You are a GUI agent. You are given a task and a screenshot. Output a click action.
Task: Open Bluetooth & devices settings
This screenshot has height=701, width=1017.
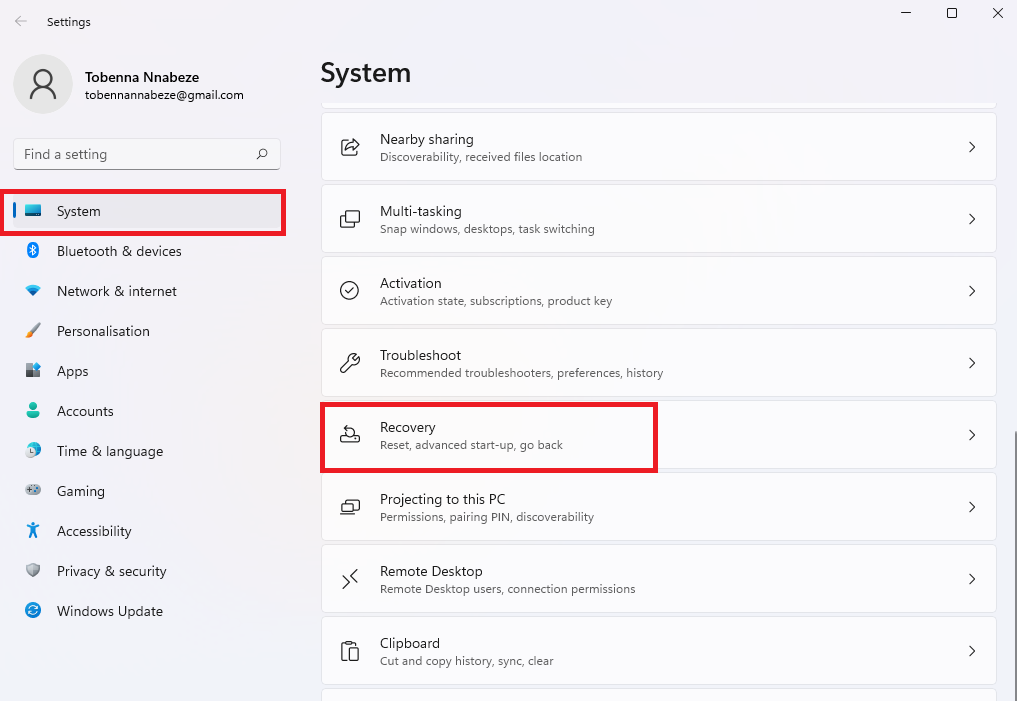[118, 251]
